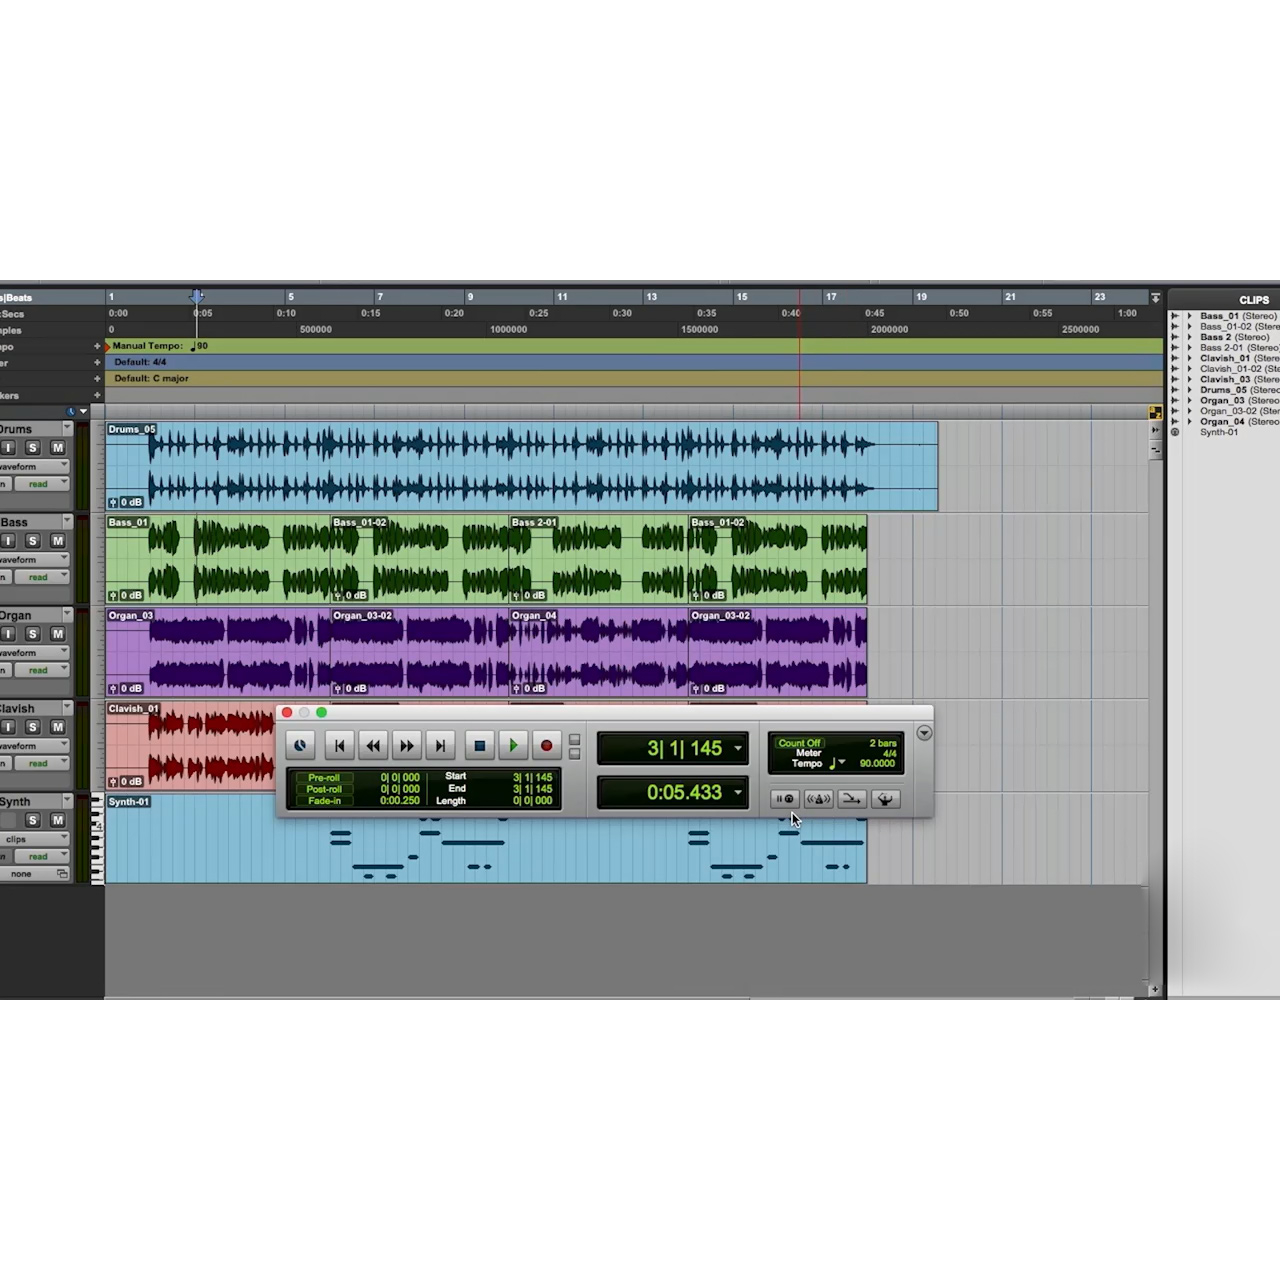Open the main counter format dropdown
Screen dimensions: 1280x1280
pos(738,748)
